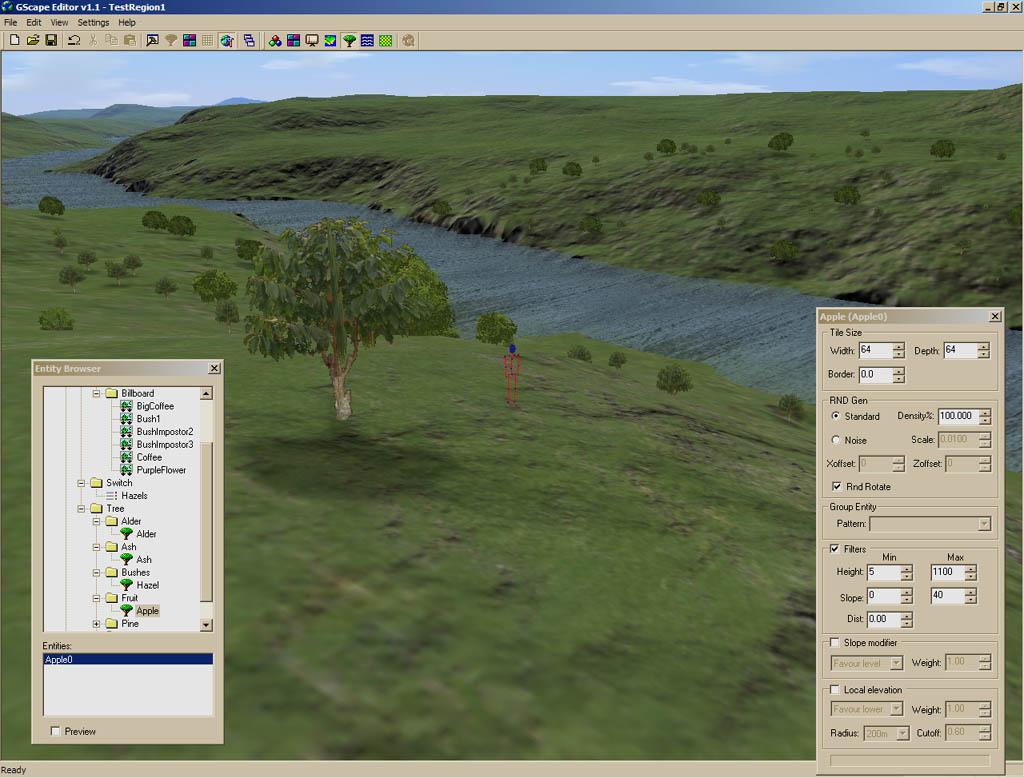Click the Open folder toolbar icon
This screenshot has width=1024, height=778.
coord(32,40)
